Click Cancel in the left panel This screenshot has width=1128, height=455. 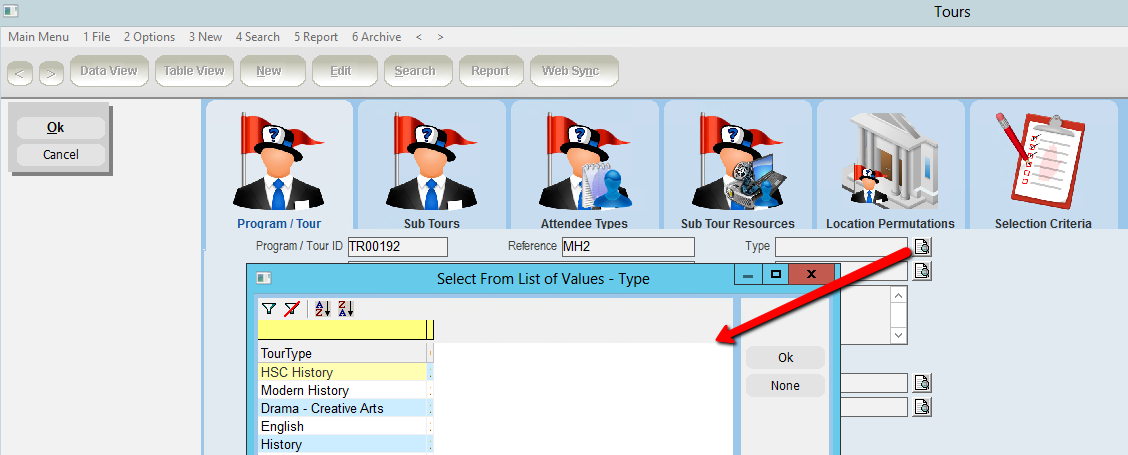61,155
